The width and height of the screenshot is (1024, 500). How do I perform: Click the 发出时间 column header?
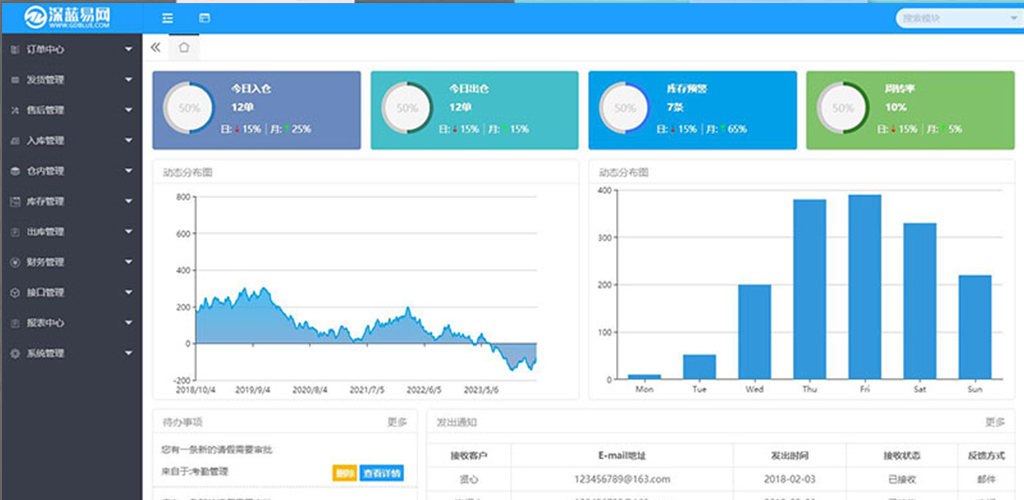coord(790,455)
